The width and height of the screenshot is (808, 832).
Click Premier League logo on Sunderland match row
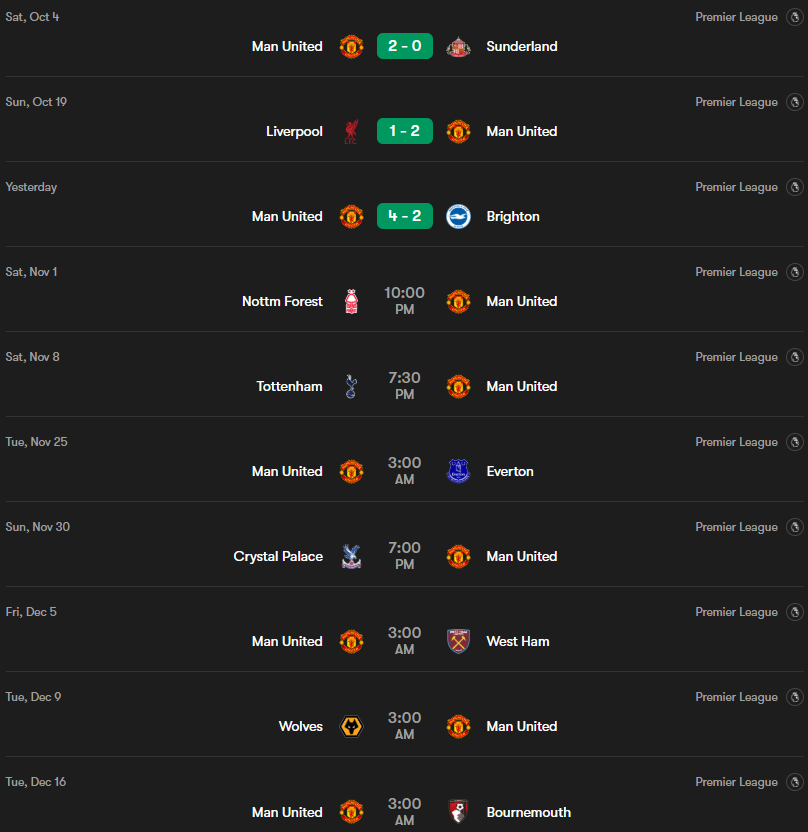pos(795,18)
